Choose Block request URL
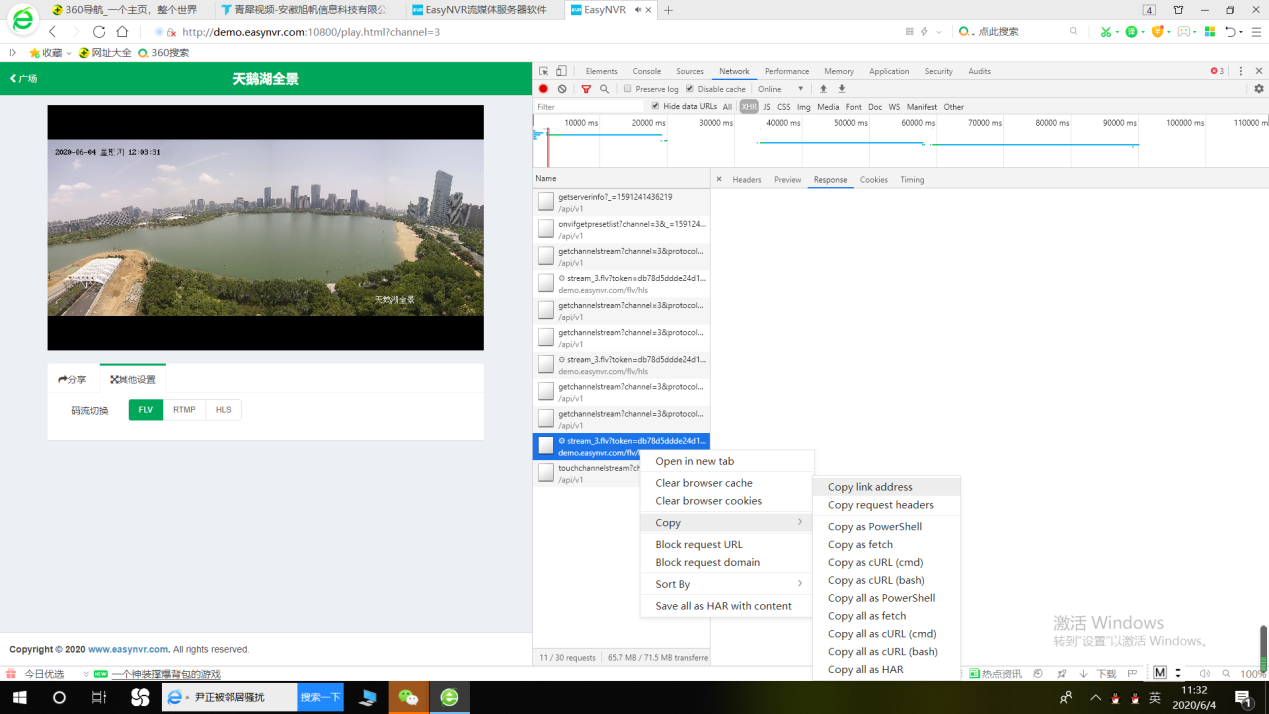This screenshot has height=714, width=1269. point(725,544)
